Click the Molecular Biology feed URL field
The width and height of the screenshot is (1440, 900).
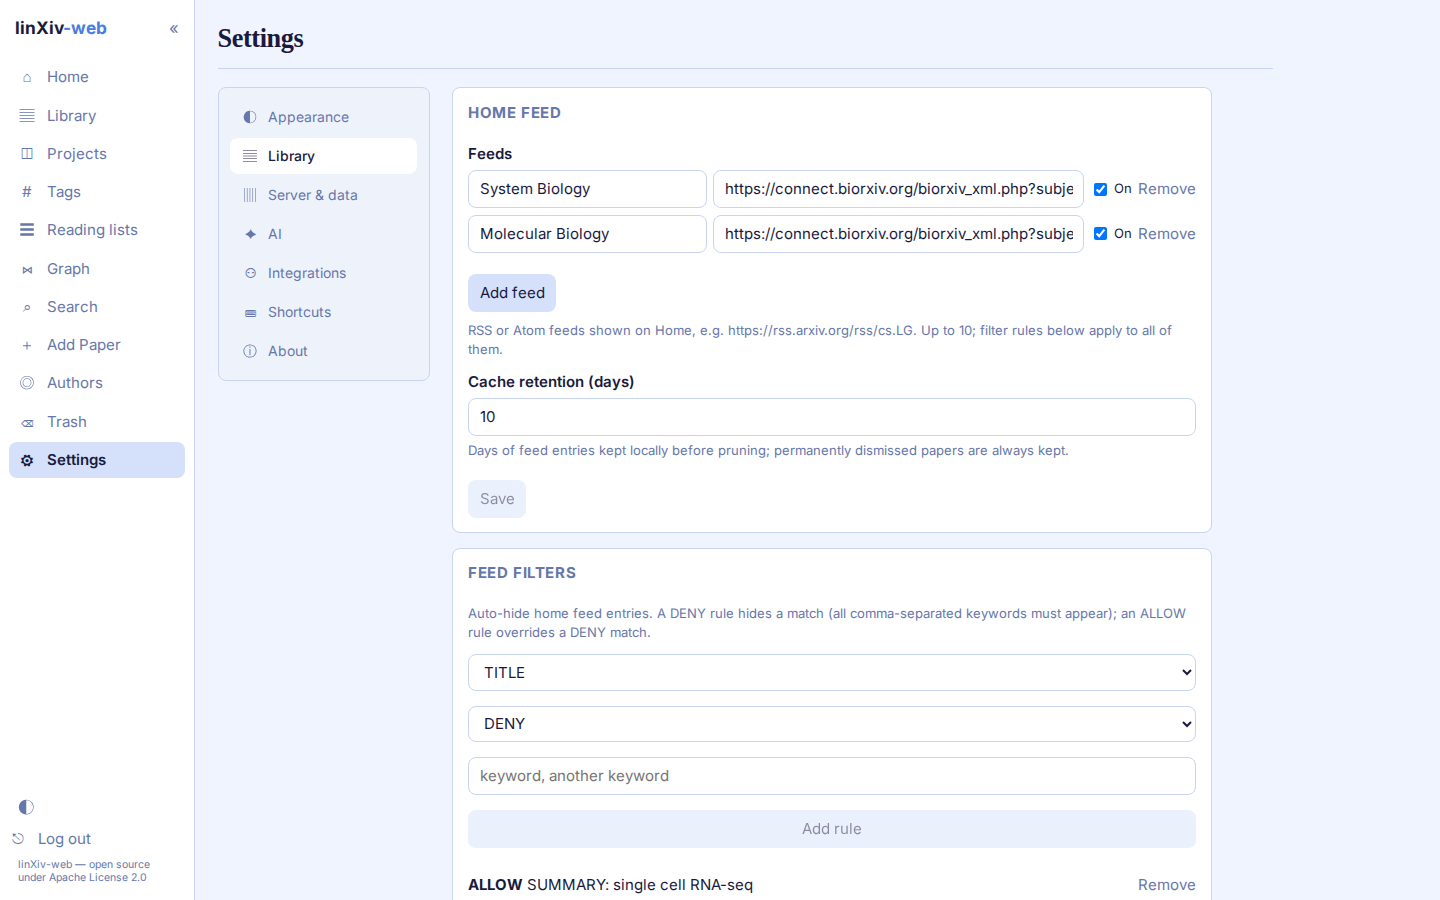(x=898, y=234)
